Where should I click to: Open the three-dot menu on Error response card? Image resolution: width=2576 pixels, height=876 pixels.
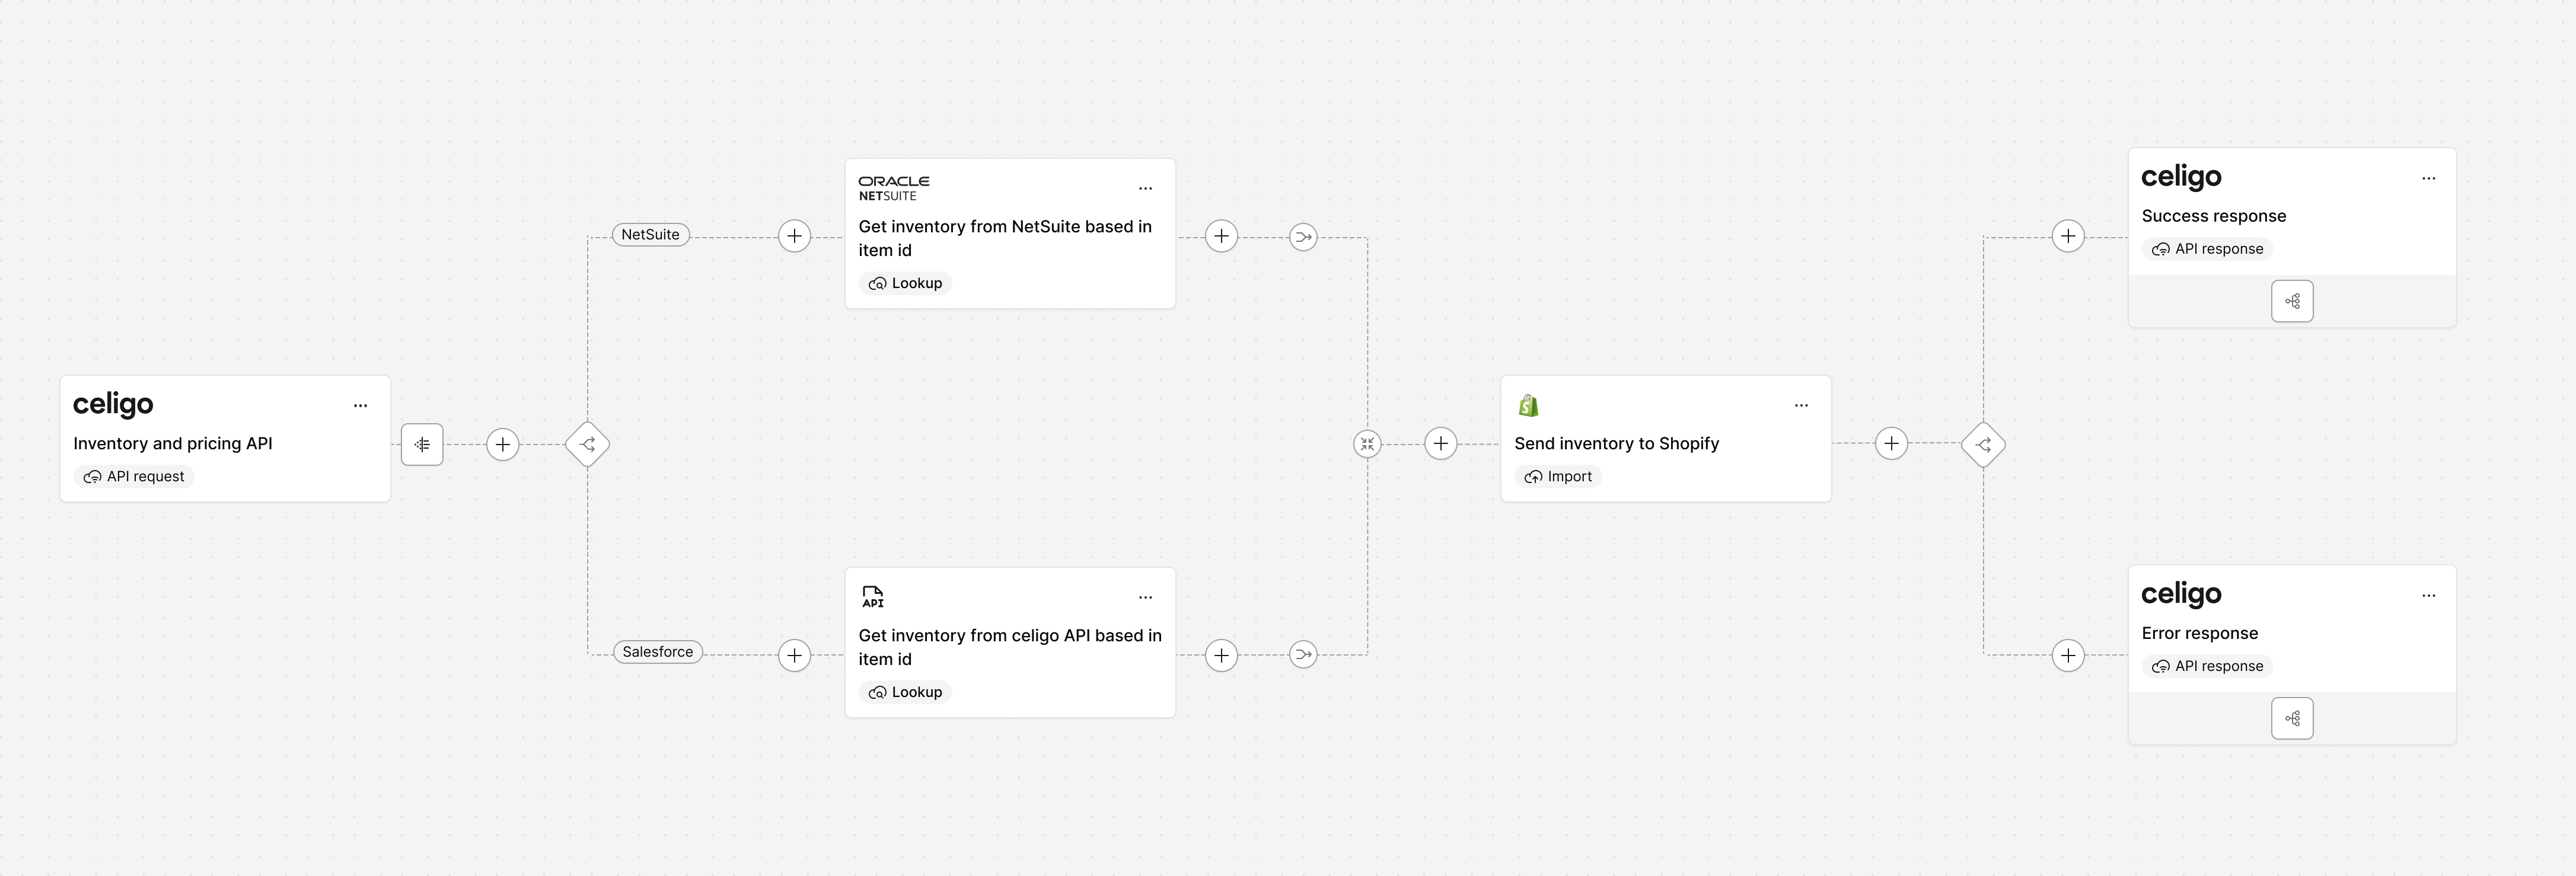click(x=2428, y=596)
